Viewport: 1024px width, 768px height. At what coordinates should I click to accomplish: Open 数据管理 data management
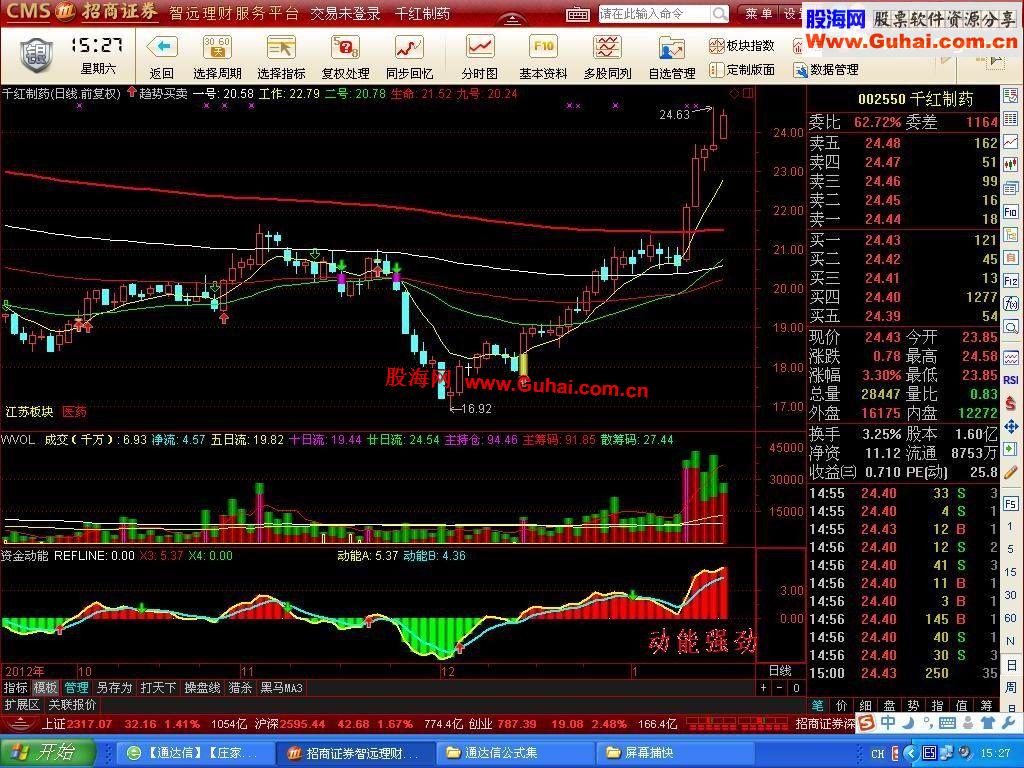point(825,69)
